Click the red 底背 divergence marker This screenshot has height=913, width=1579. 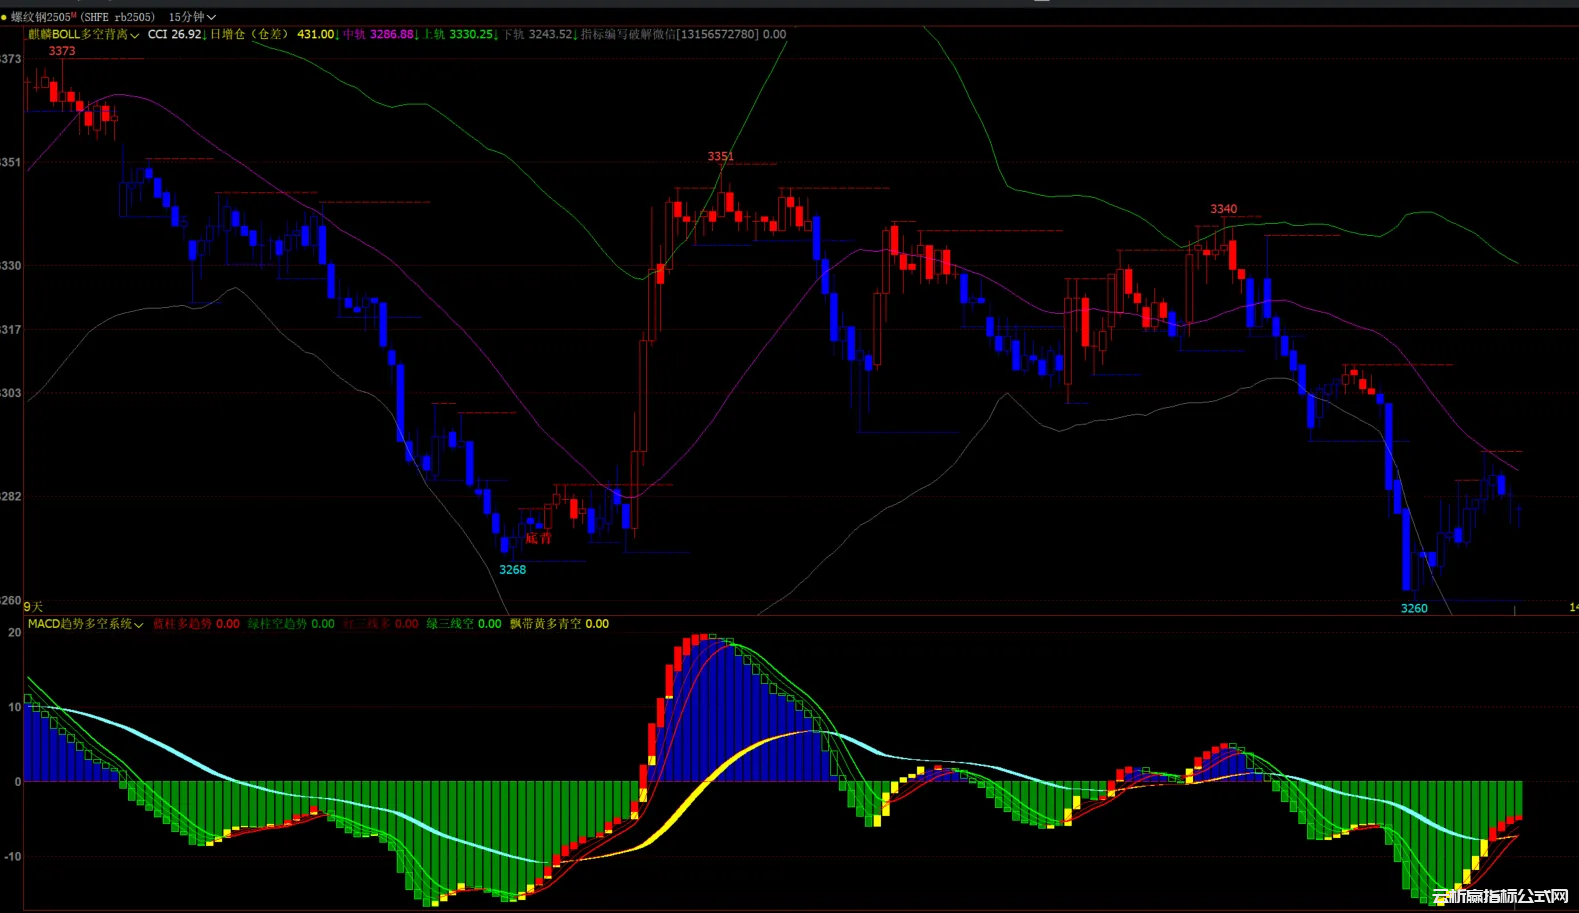pos(538,538)
